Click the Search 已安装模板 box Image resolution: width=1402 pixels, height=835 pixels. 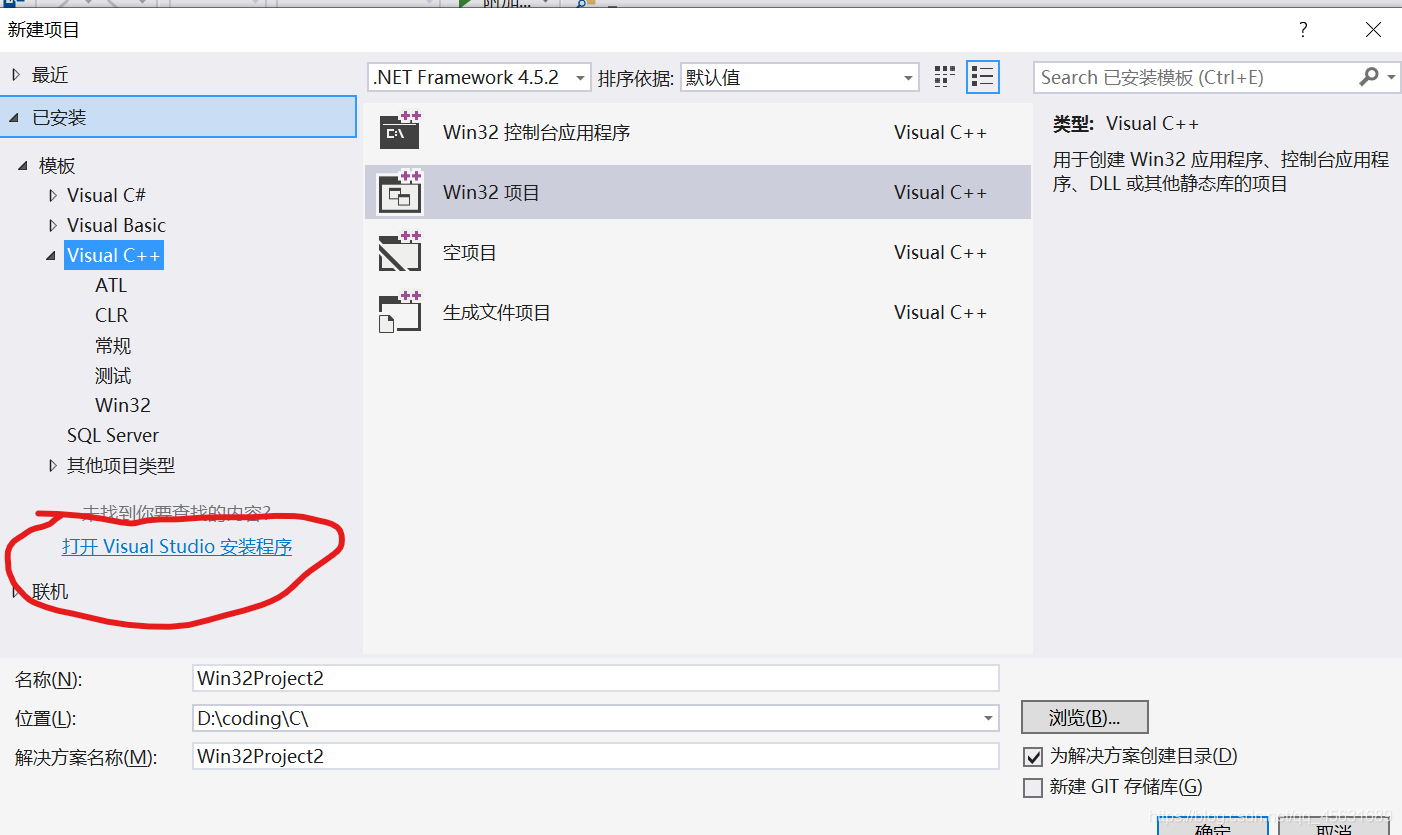(1195, 77)
